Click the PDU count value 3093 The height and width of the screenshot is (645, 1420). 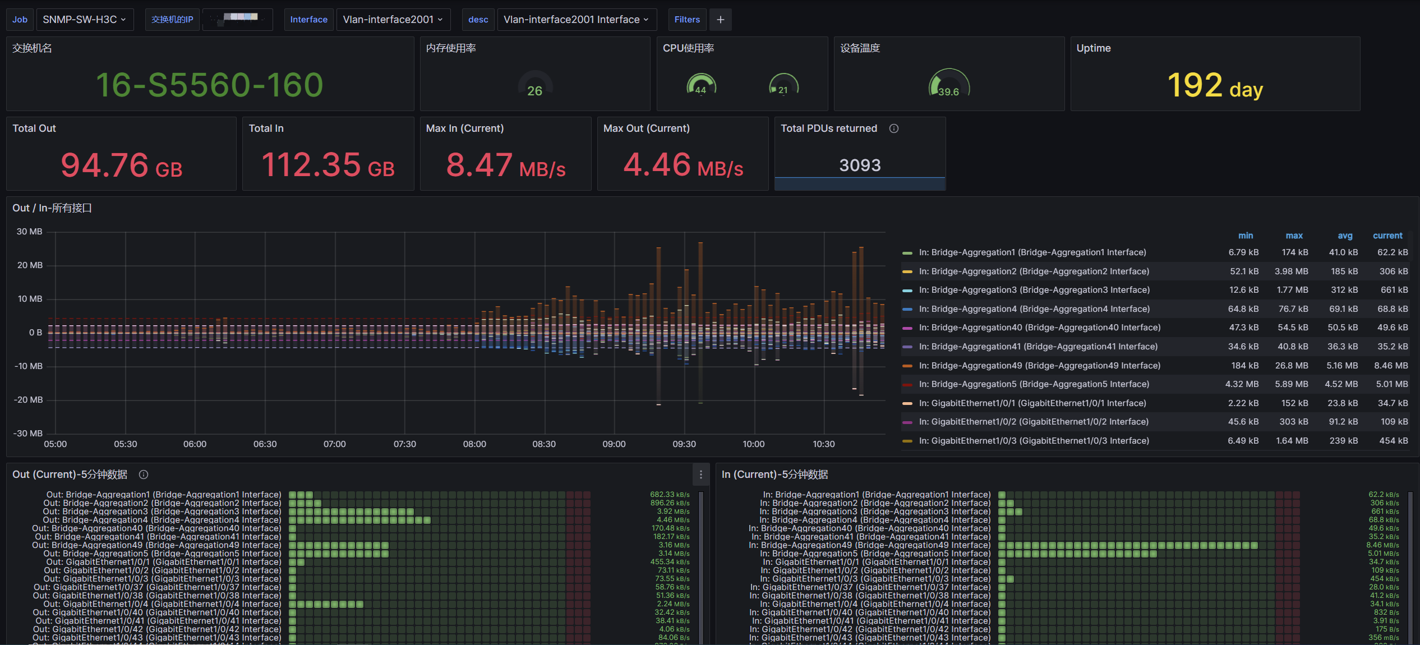pos(860,166)
